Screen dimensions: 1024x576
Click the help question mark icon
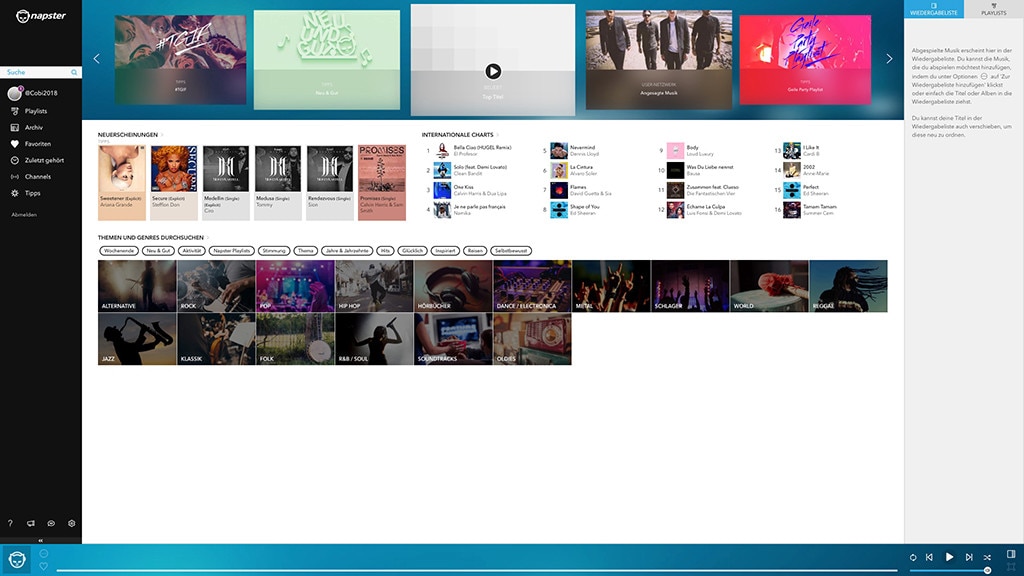(x=10, y=523)
